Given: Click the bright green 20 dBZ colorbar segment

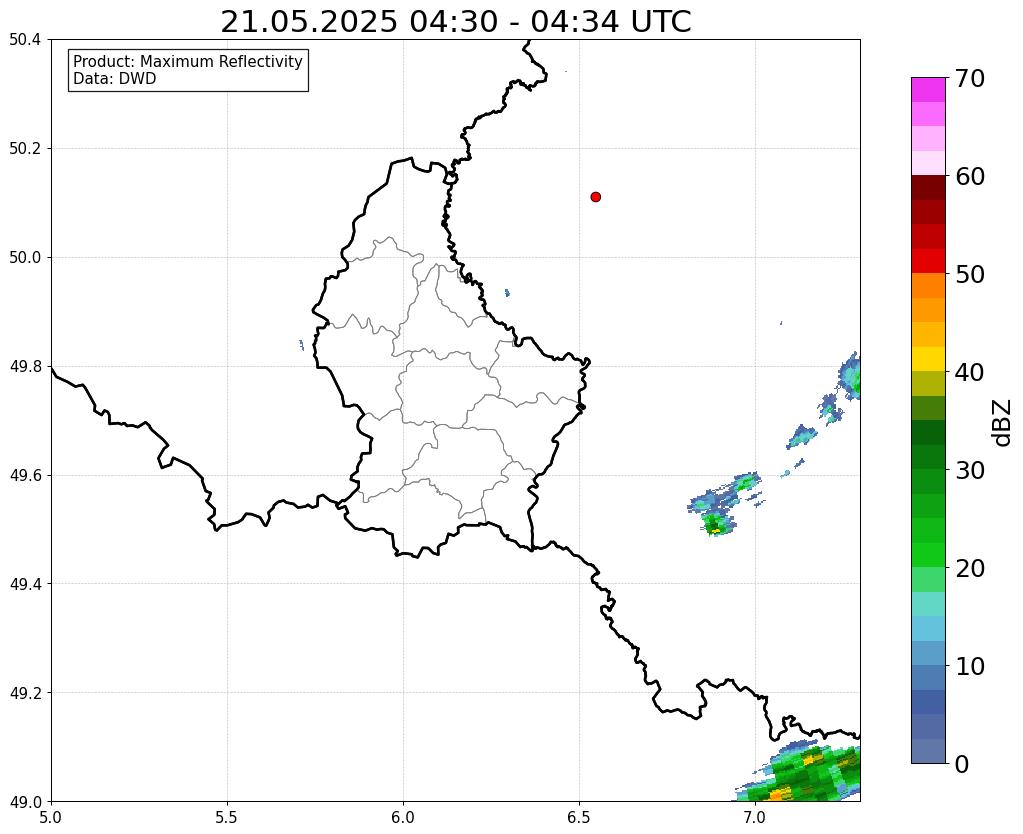Looking at the screenshot, I should point(928,555).
